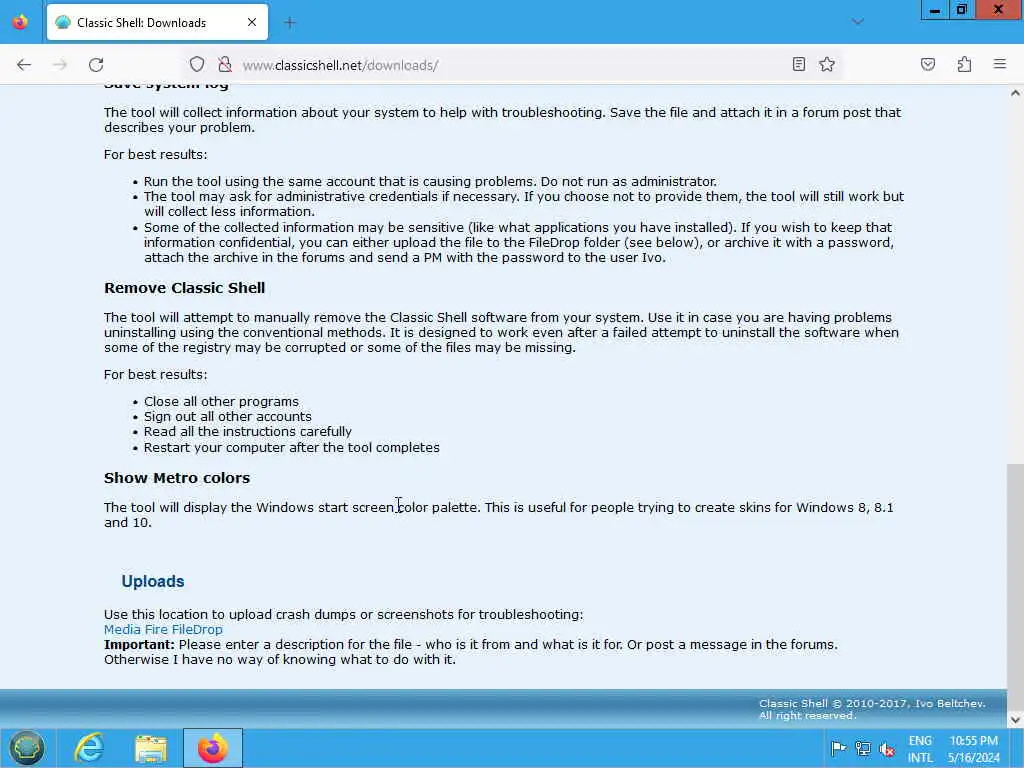
Task: Bookmark this page with the star
Action: [x=827, y=64]
